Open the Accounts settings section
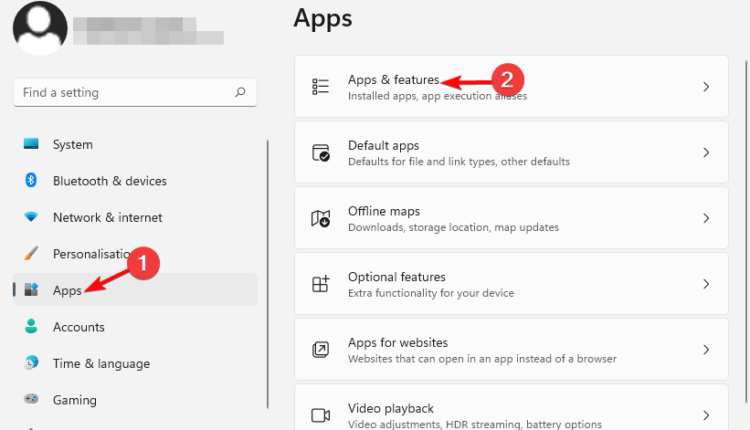The height and width of the screenshot is (430, 750). pyautogui.click(x=78, y=327)
